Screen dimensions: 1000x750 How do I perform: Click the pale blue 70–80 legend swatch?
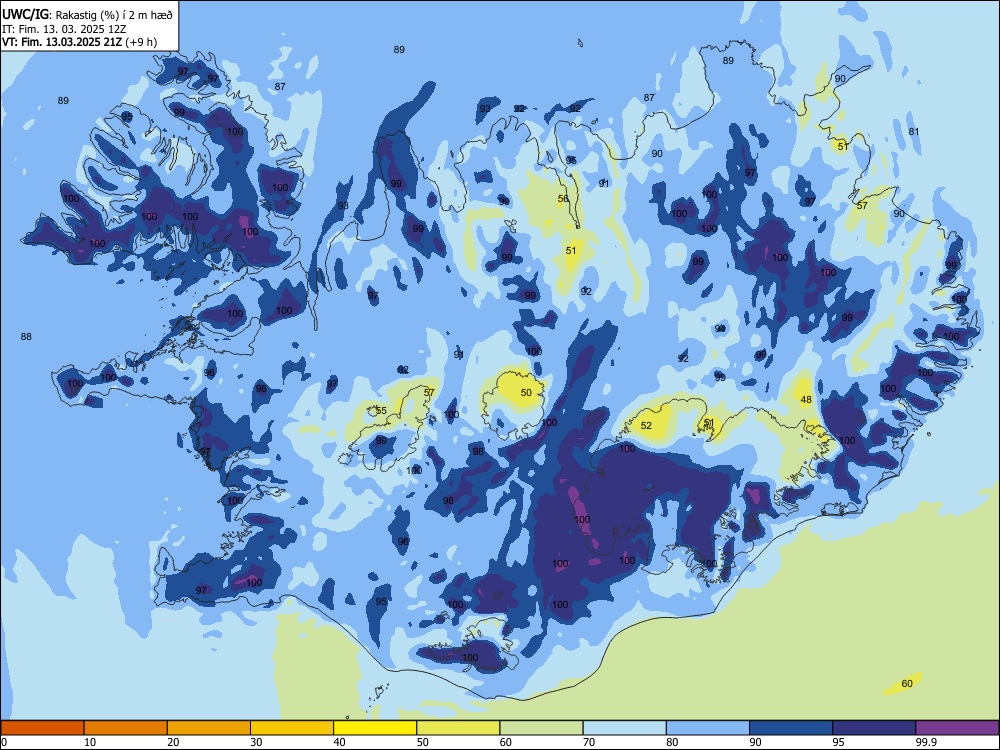pyautogui.click(x=624, y=728)
